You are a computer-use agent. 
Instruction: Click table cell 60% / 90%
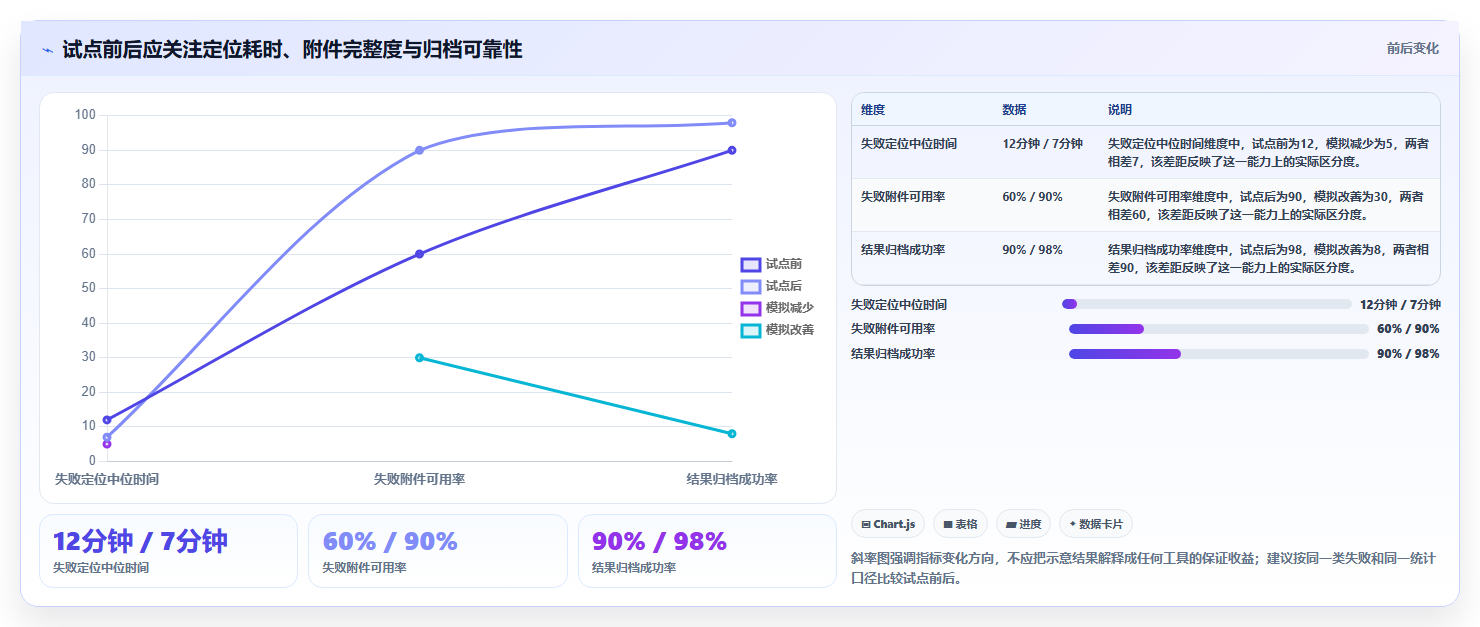coord(1032,197)
